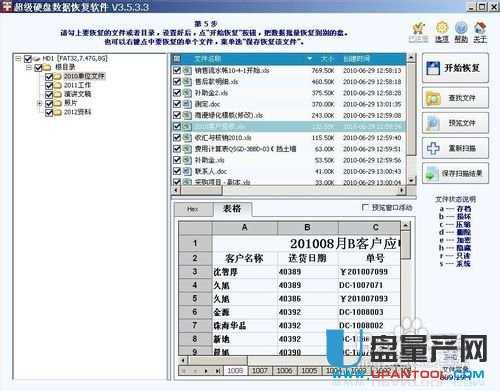Click the next-sheet navigation arrow
500x391 pixels.
click(206, 371)
